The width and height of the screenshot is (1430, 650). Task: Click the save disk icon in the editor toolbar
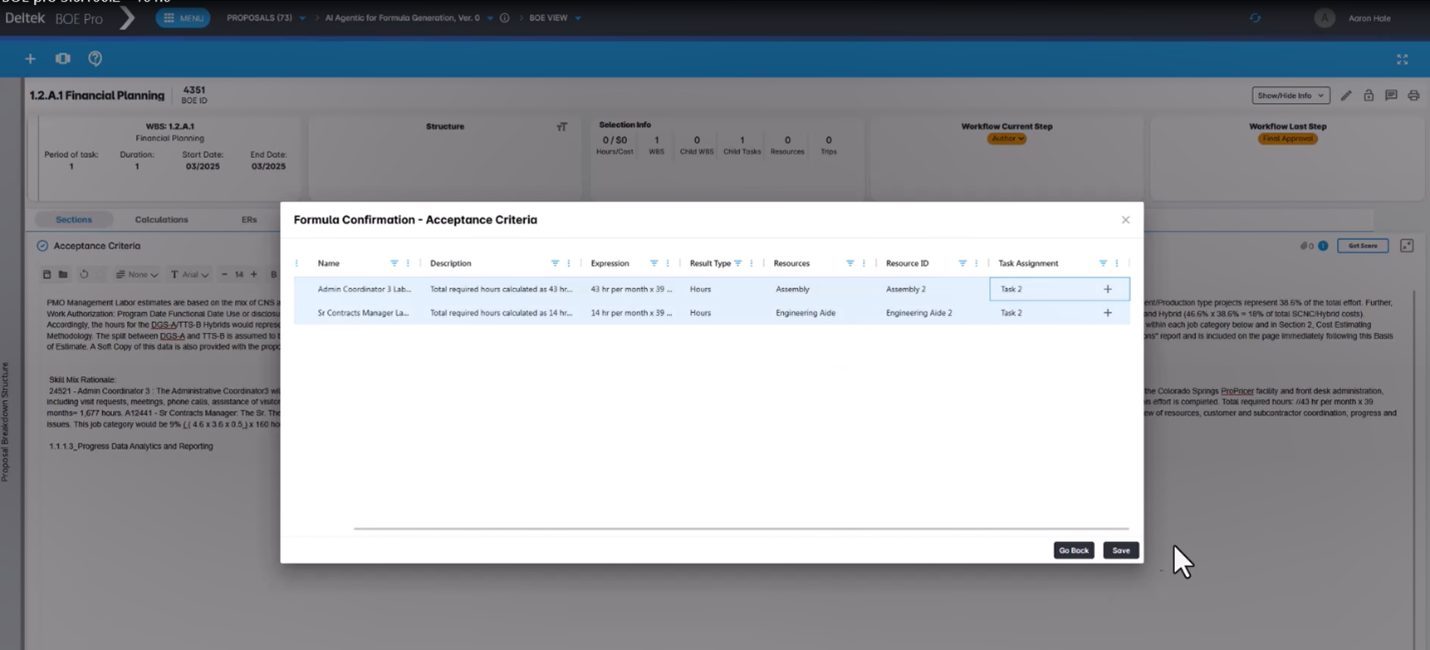point(46,274)
